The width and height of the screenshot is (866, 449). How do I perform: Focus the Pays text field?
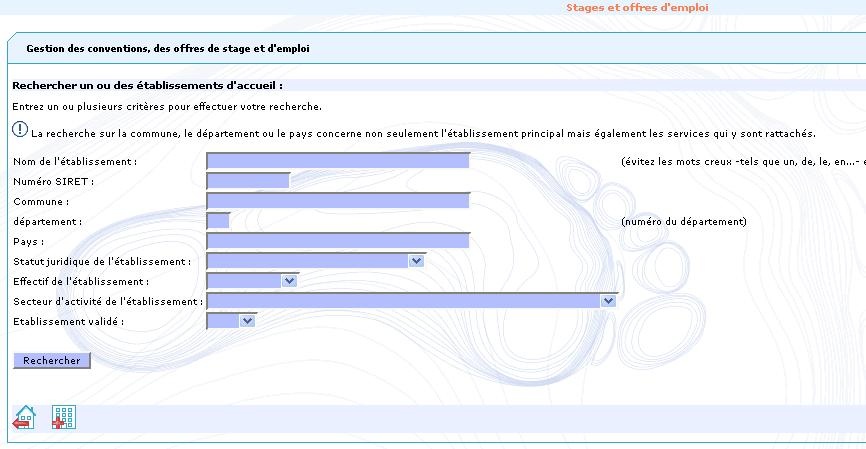pyautogui.click(x=338, y=241)
